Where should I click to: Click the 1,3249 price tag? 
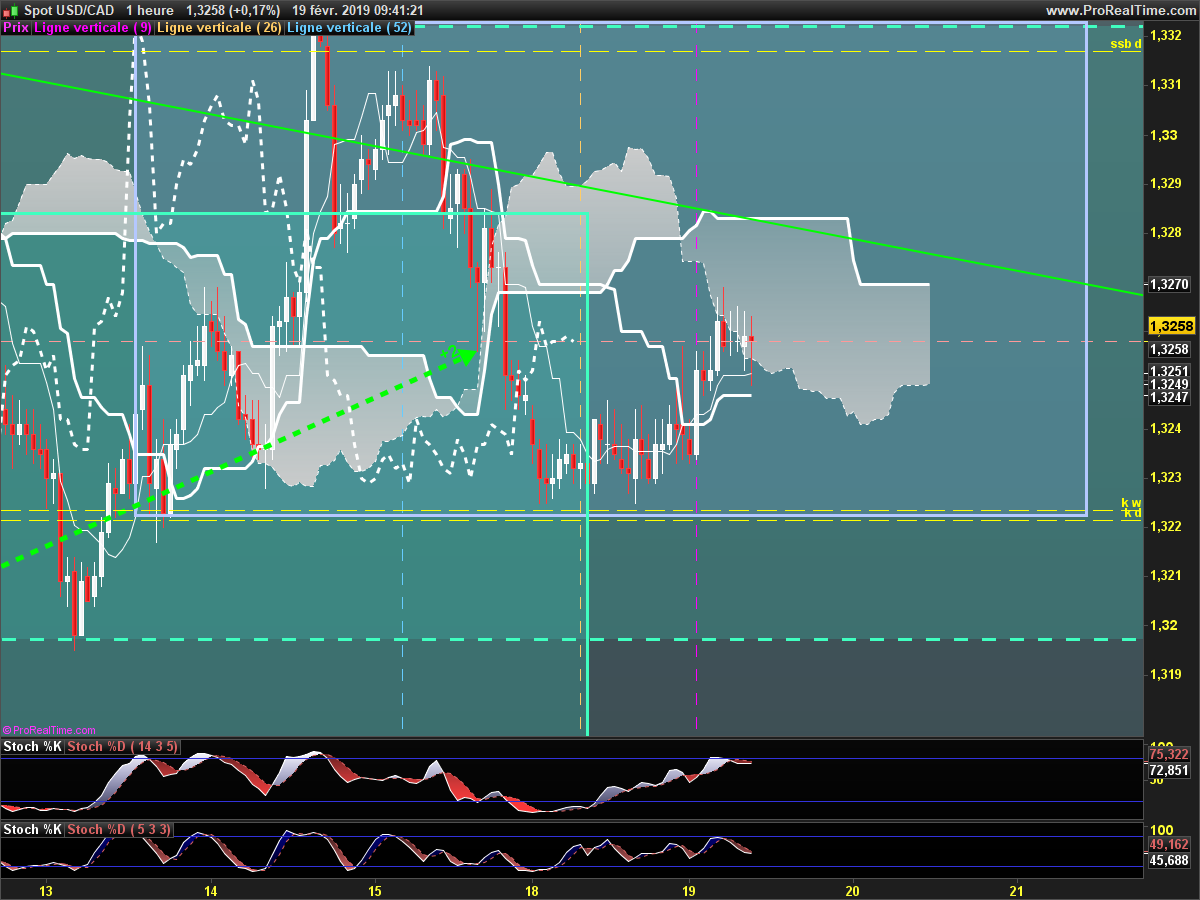(1169, 384)
